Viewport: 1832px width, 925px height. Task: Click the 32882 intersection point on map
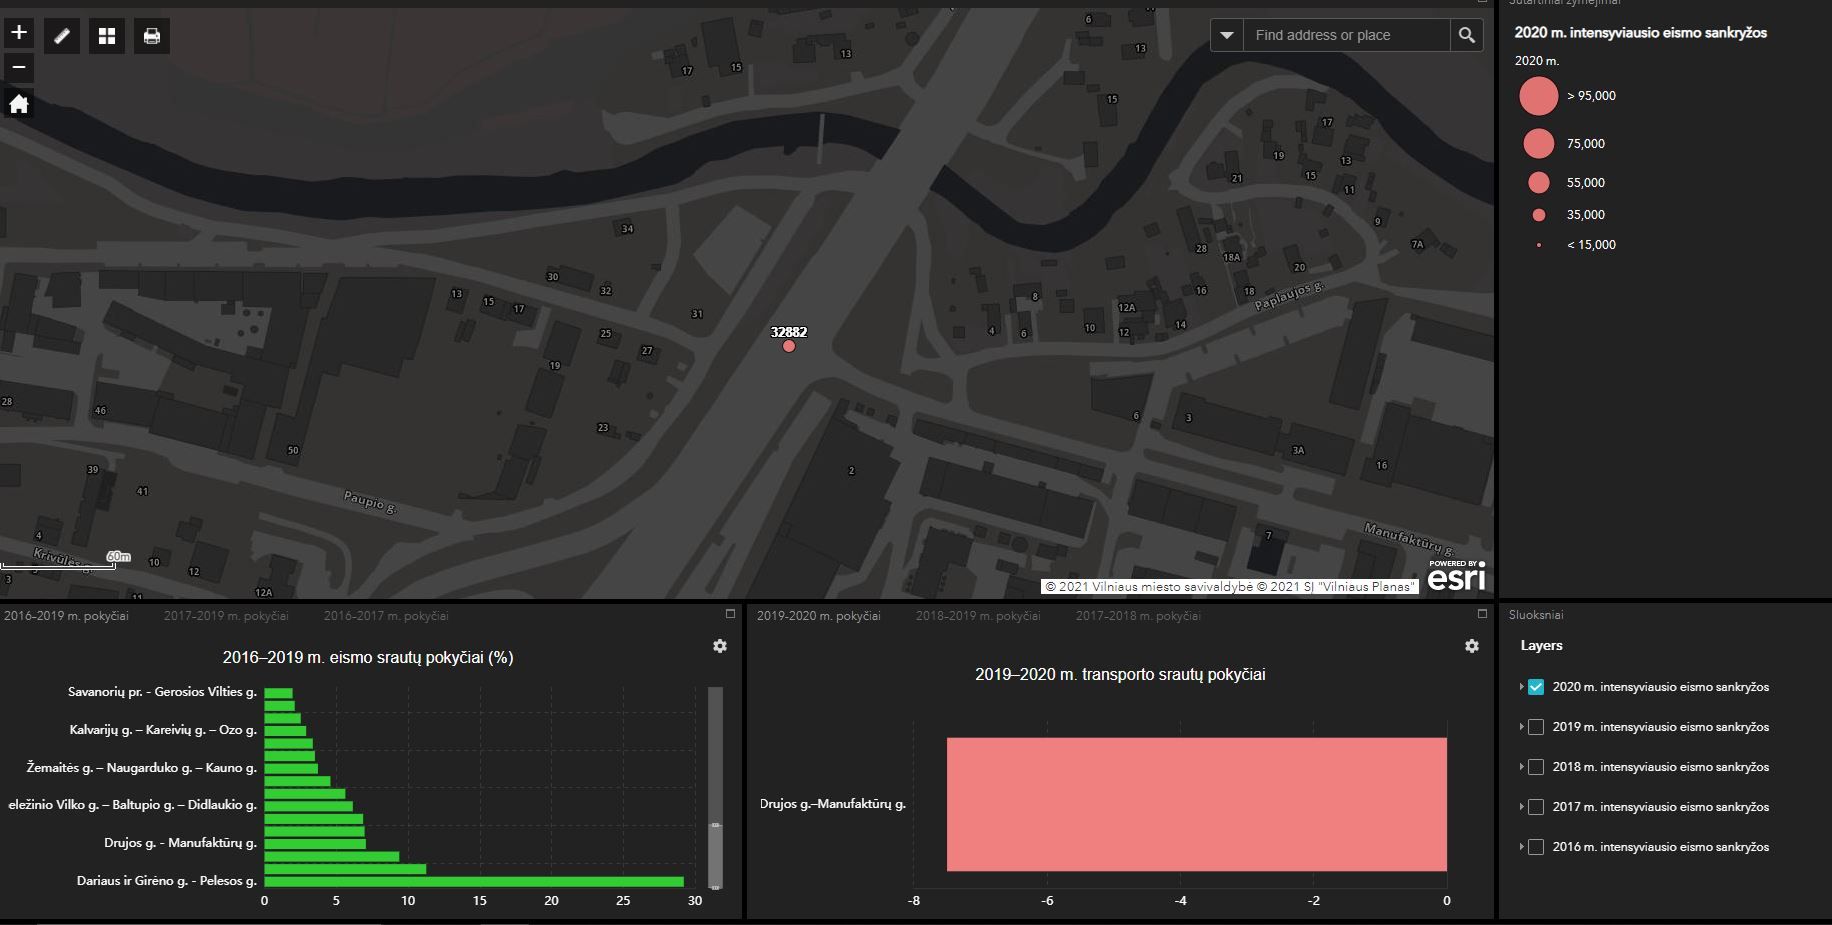point(789,346)
